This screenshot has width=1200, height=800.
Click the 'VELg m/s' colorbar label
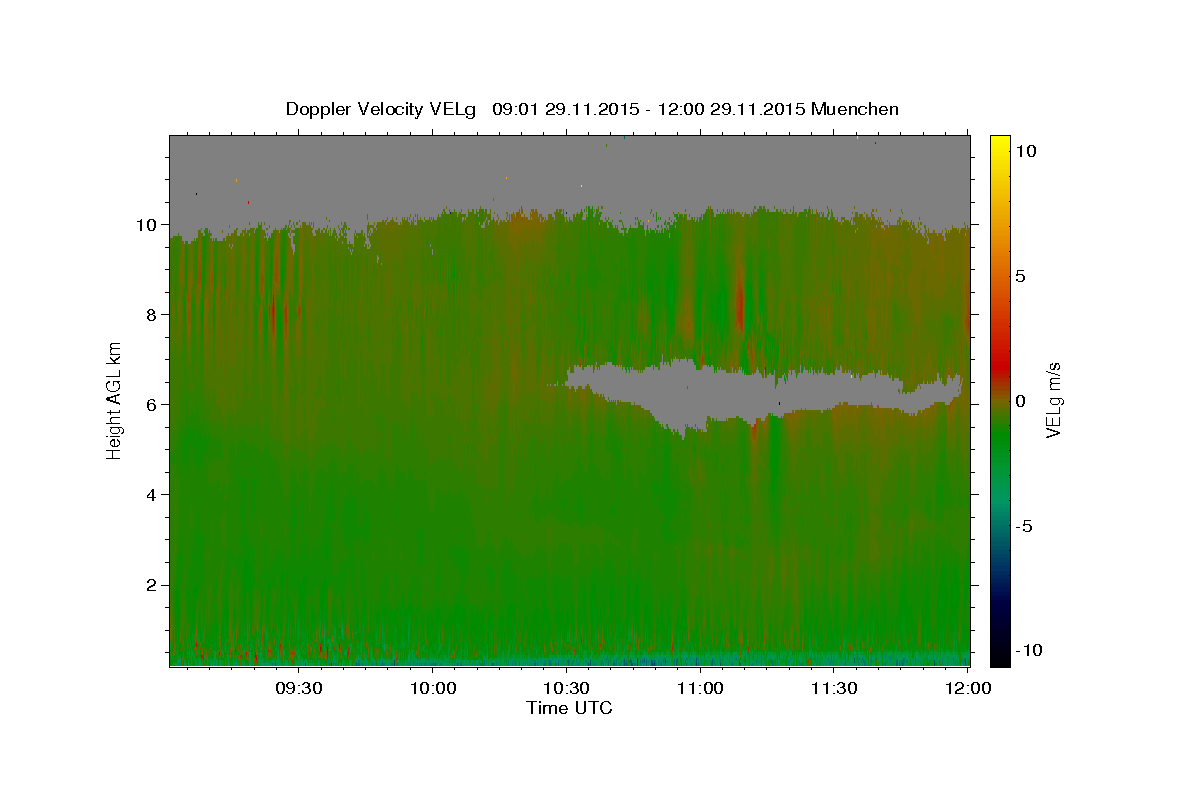pos(1053,398)
